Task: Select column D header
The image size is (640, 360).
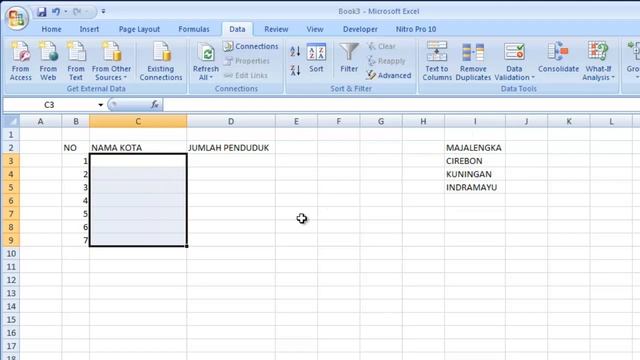Action: [x=231, y=121]
